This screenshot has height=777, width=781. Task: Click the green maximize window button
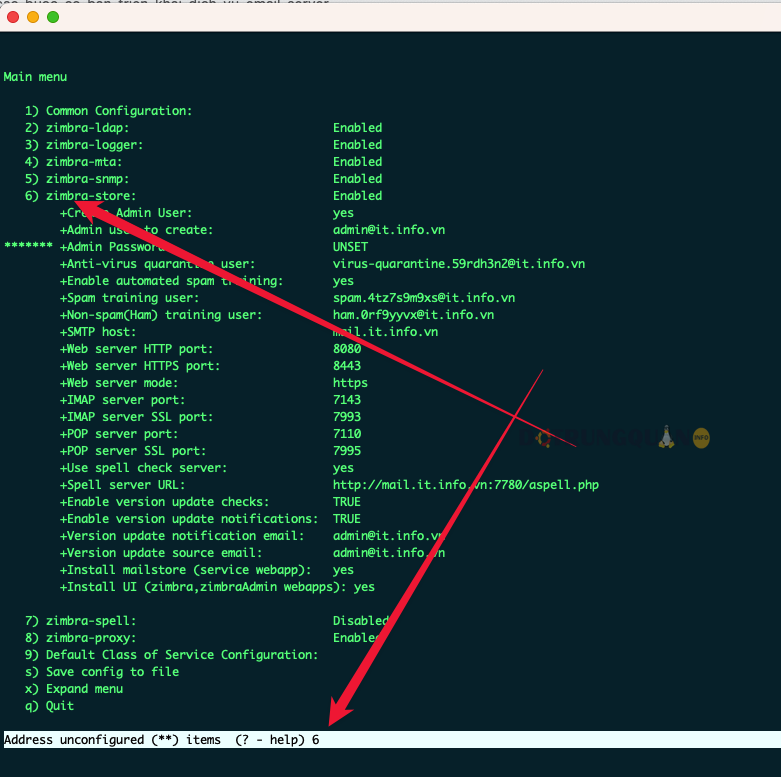pos(53,17)
